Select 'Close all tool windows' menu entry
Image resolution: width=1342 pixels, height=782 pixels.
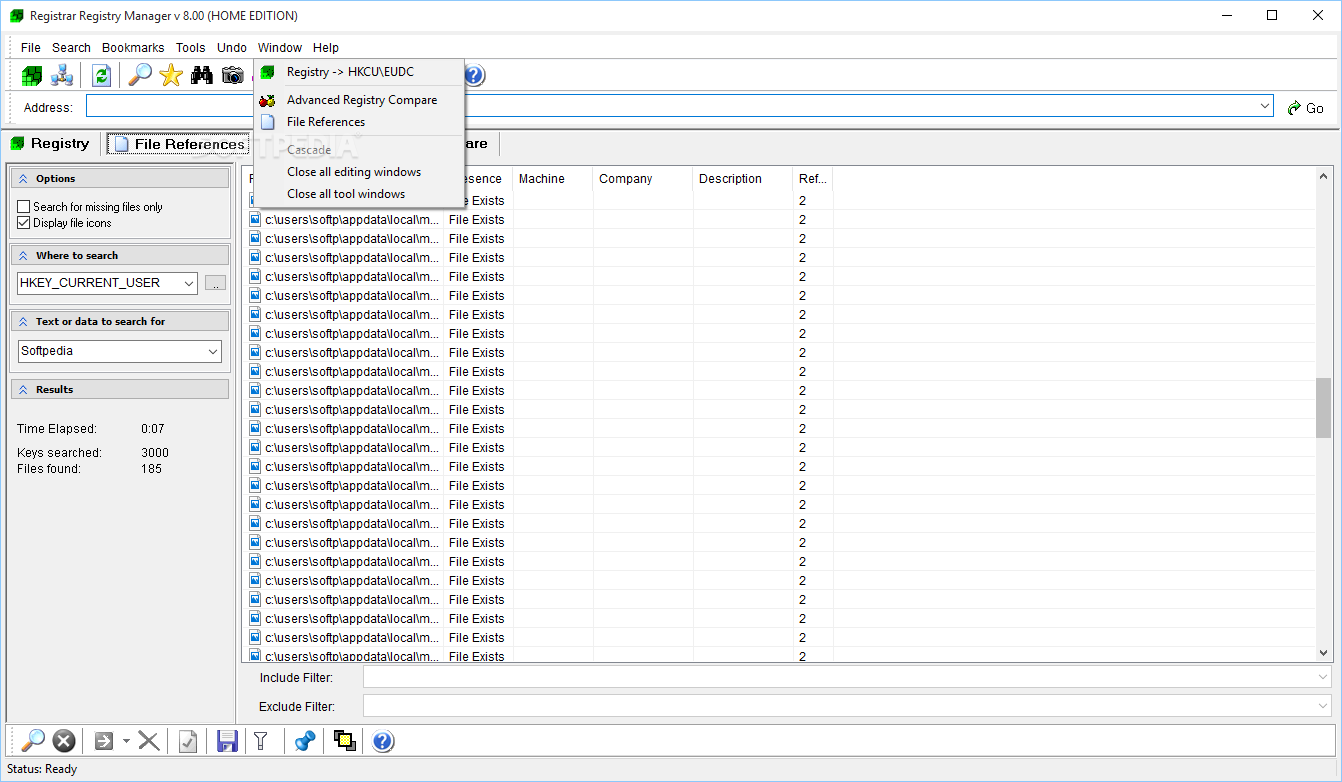coord(360,194)
